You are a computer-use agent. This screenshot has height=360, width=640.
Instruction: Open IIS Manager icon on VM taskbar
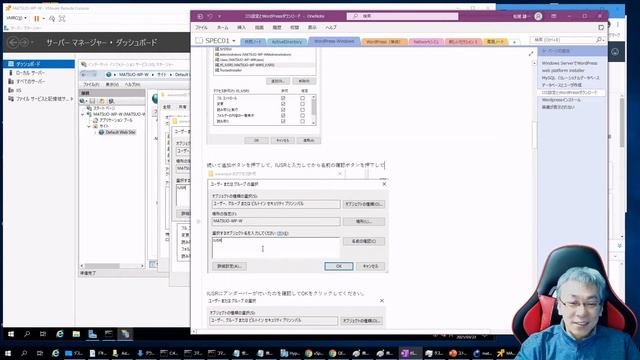[x=125, y=334]
